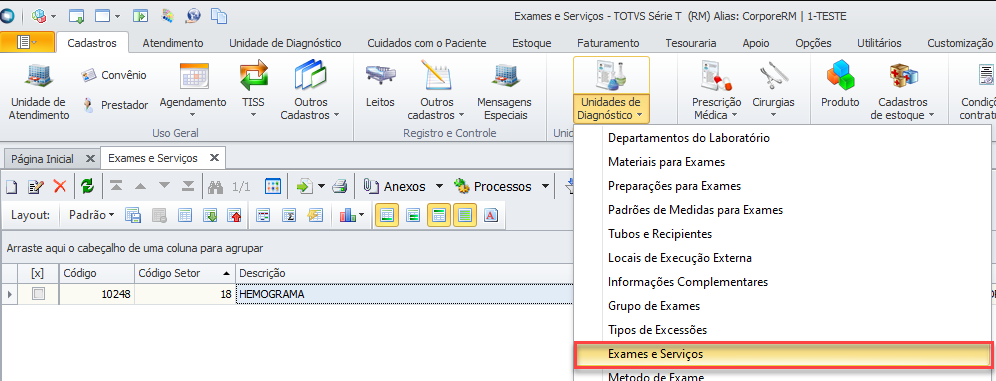Sort by Código Setor column header
Image resolution: width=996 pixels, height=381 pixels.
pyautogui.click(x=185, y=273)
